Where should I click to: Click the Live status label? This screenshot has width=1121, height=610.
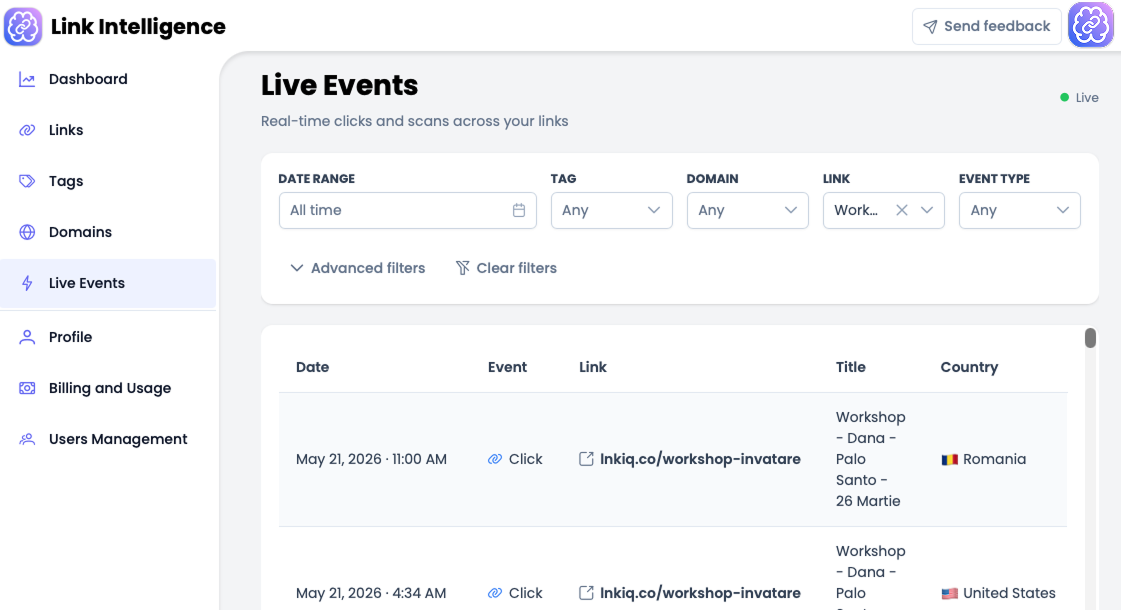click(1087, 97)
